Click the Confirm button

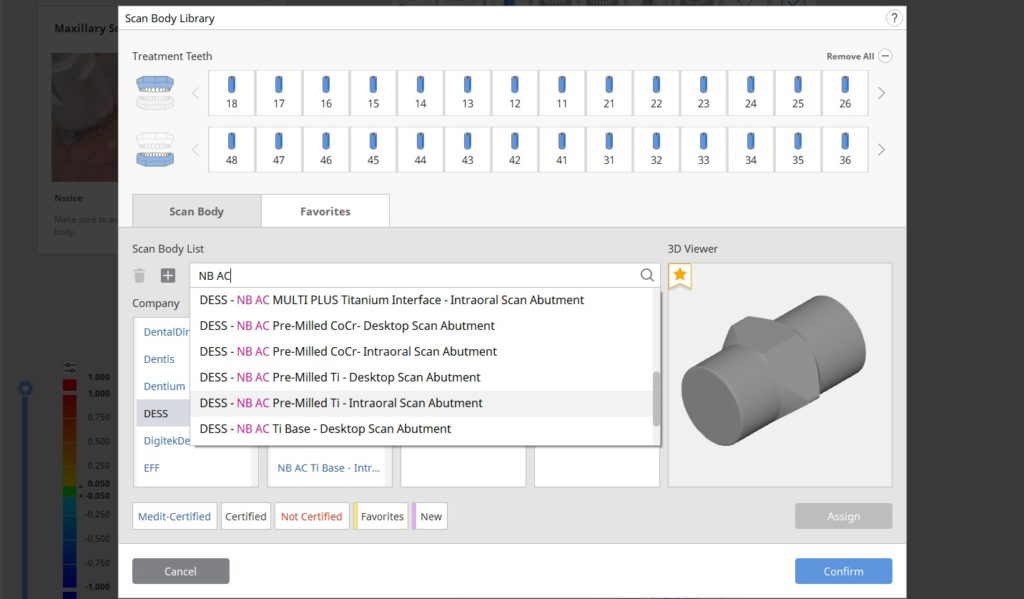[843, 571]
